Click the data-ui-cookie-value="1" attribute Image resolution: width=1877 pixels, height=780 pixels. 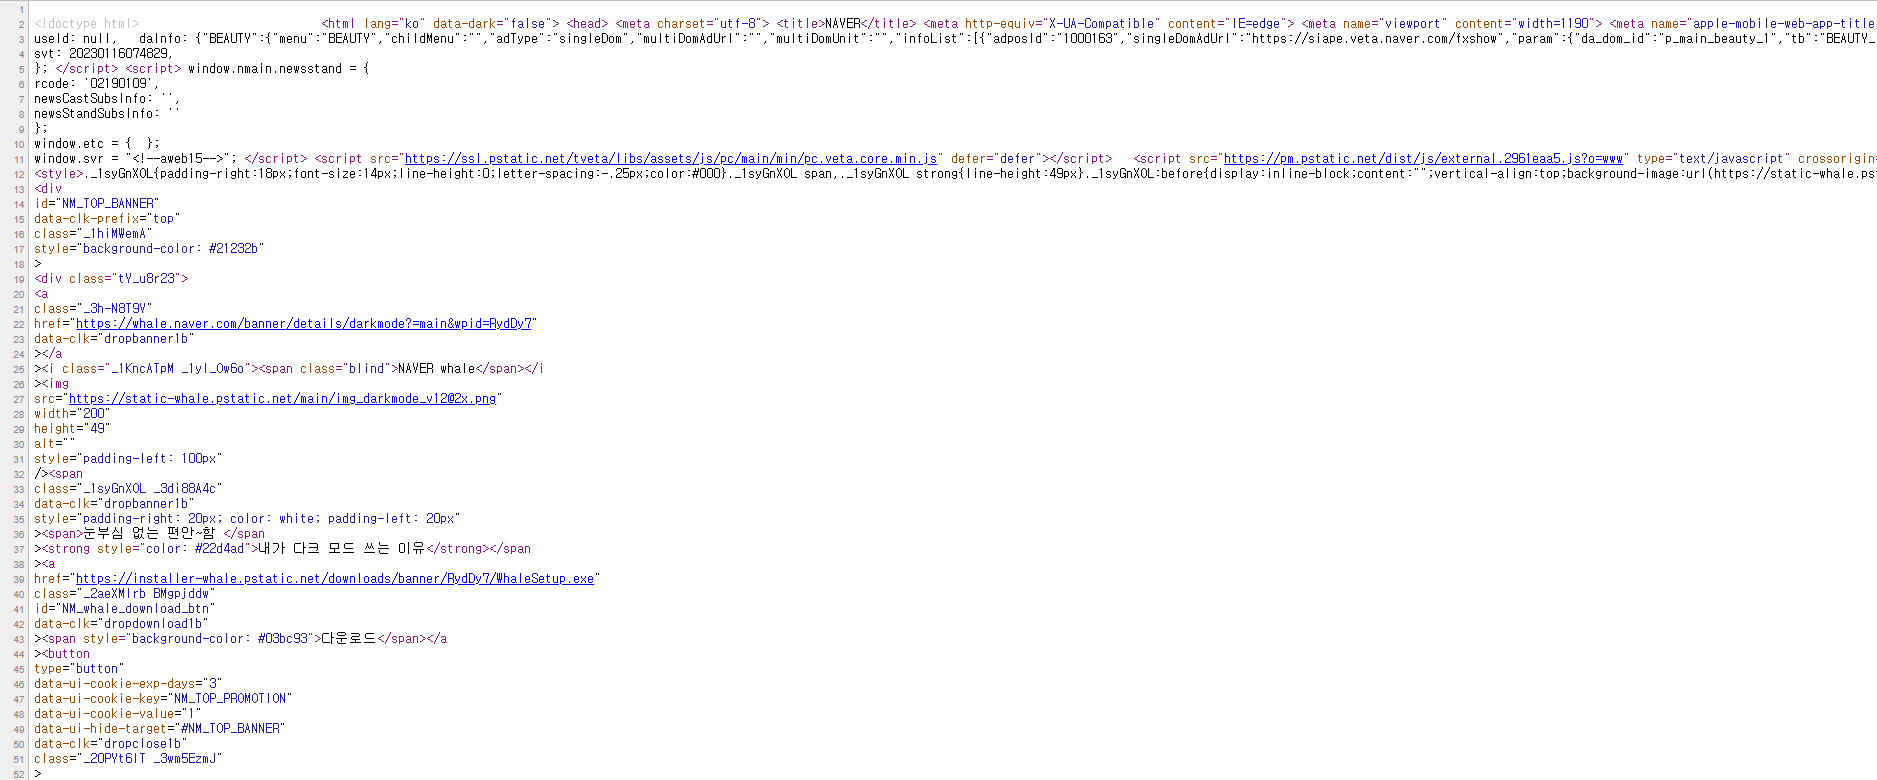tap(117, 713)
